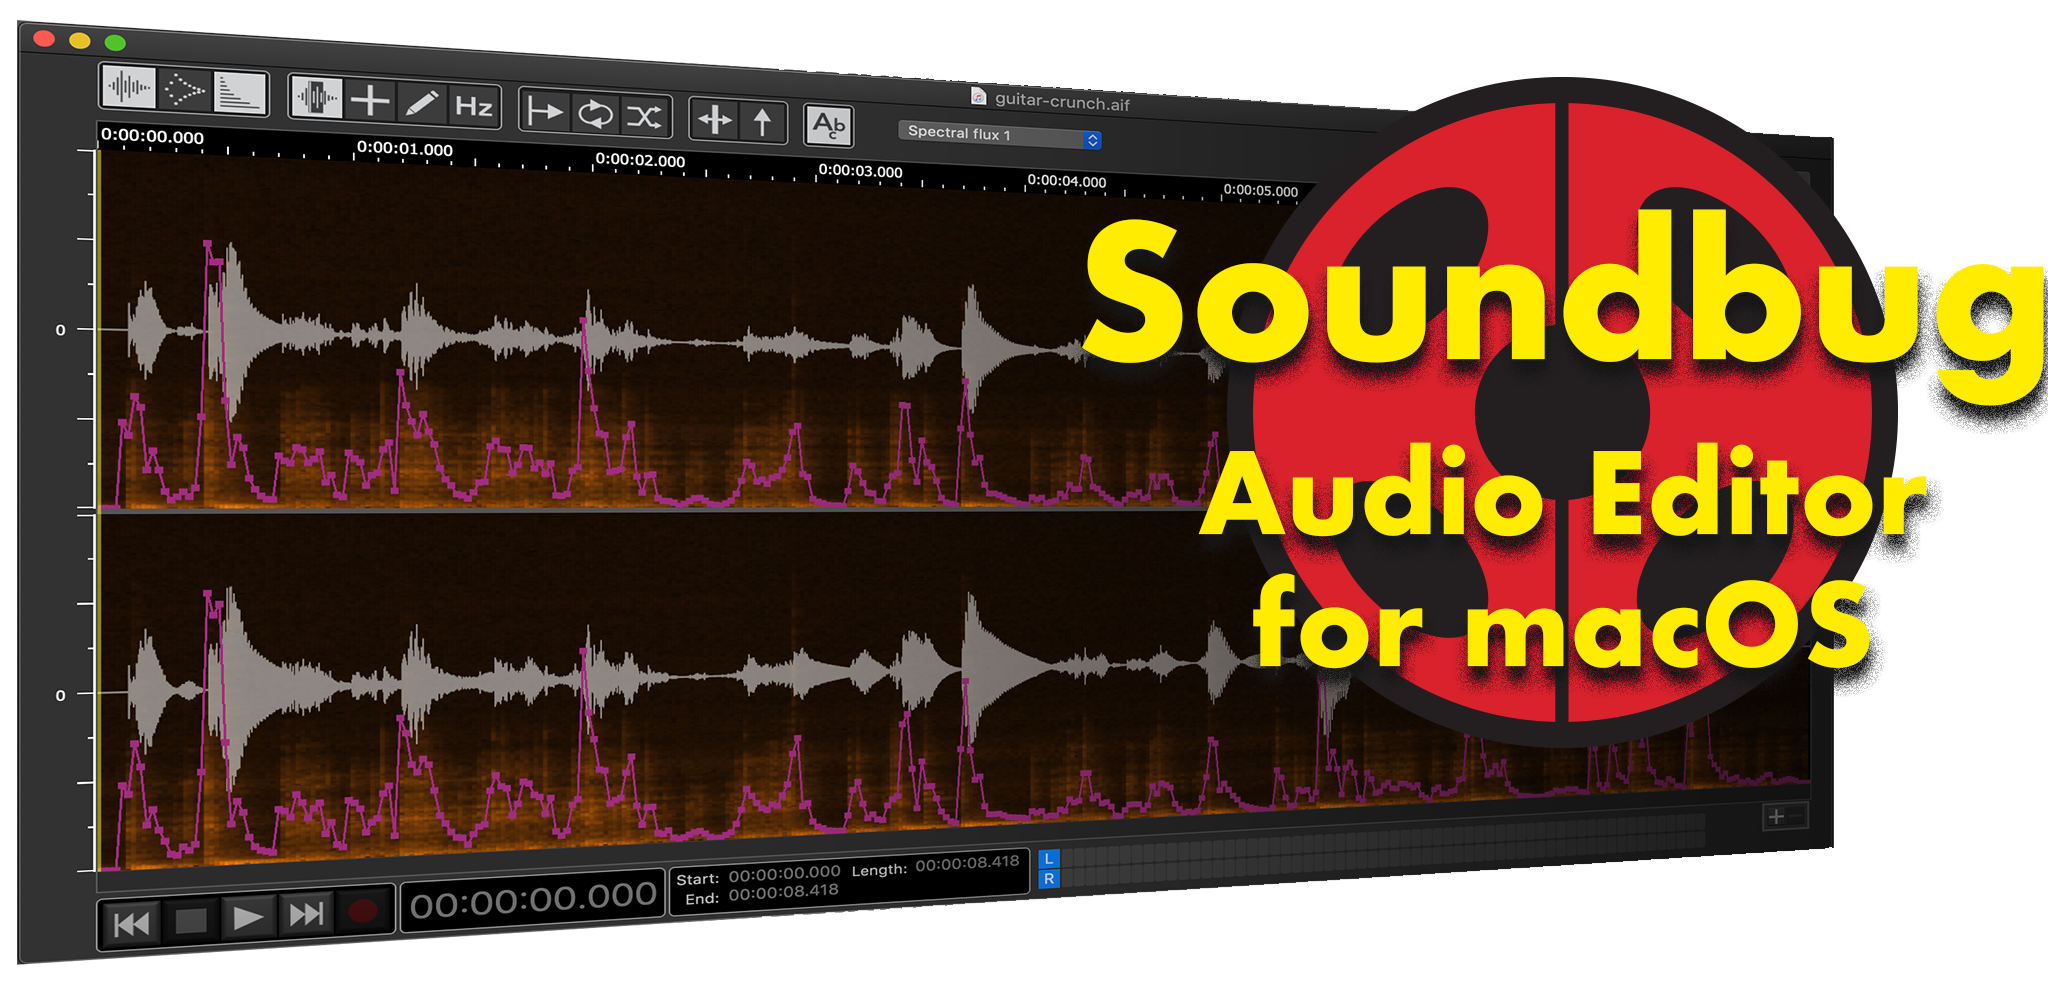2048x986 pixels.
Task: Play the audio file
Action: click(x=247, y=916)
